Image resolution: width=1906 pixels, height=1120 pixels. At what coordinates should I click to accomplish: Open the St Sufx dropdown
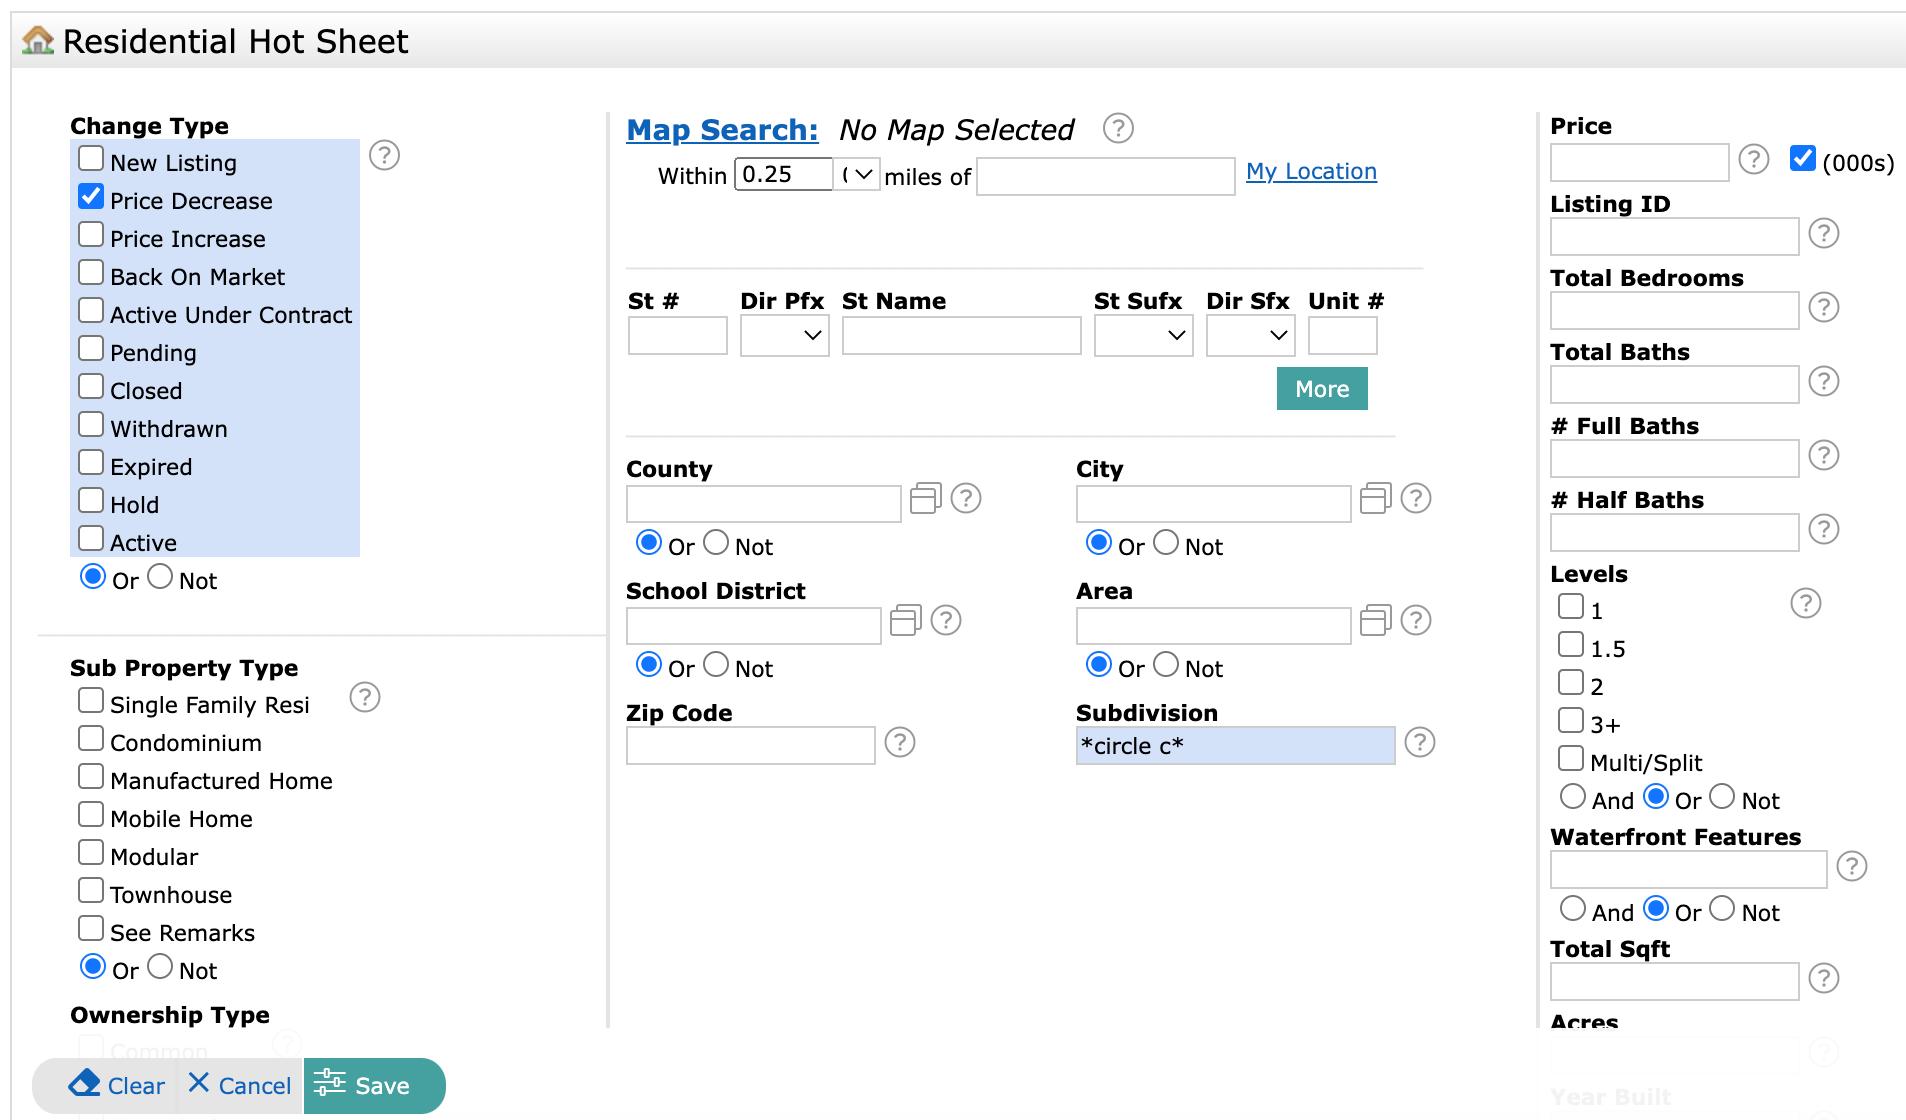[1143, 336]
